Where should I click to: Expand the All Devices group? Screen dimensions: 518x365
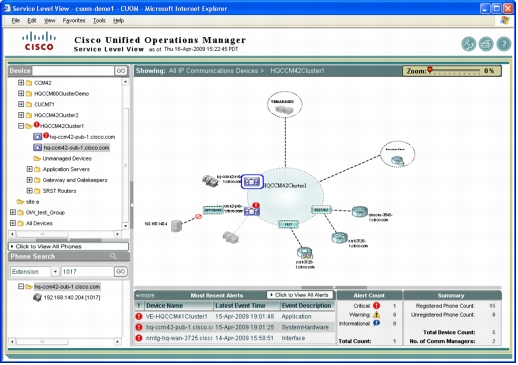pos(13,223)
